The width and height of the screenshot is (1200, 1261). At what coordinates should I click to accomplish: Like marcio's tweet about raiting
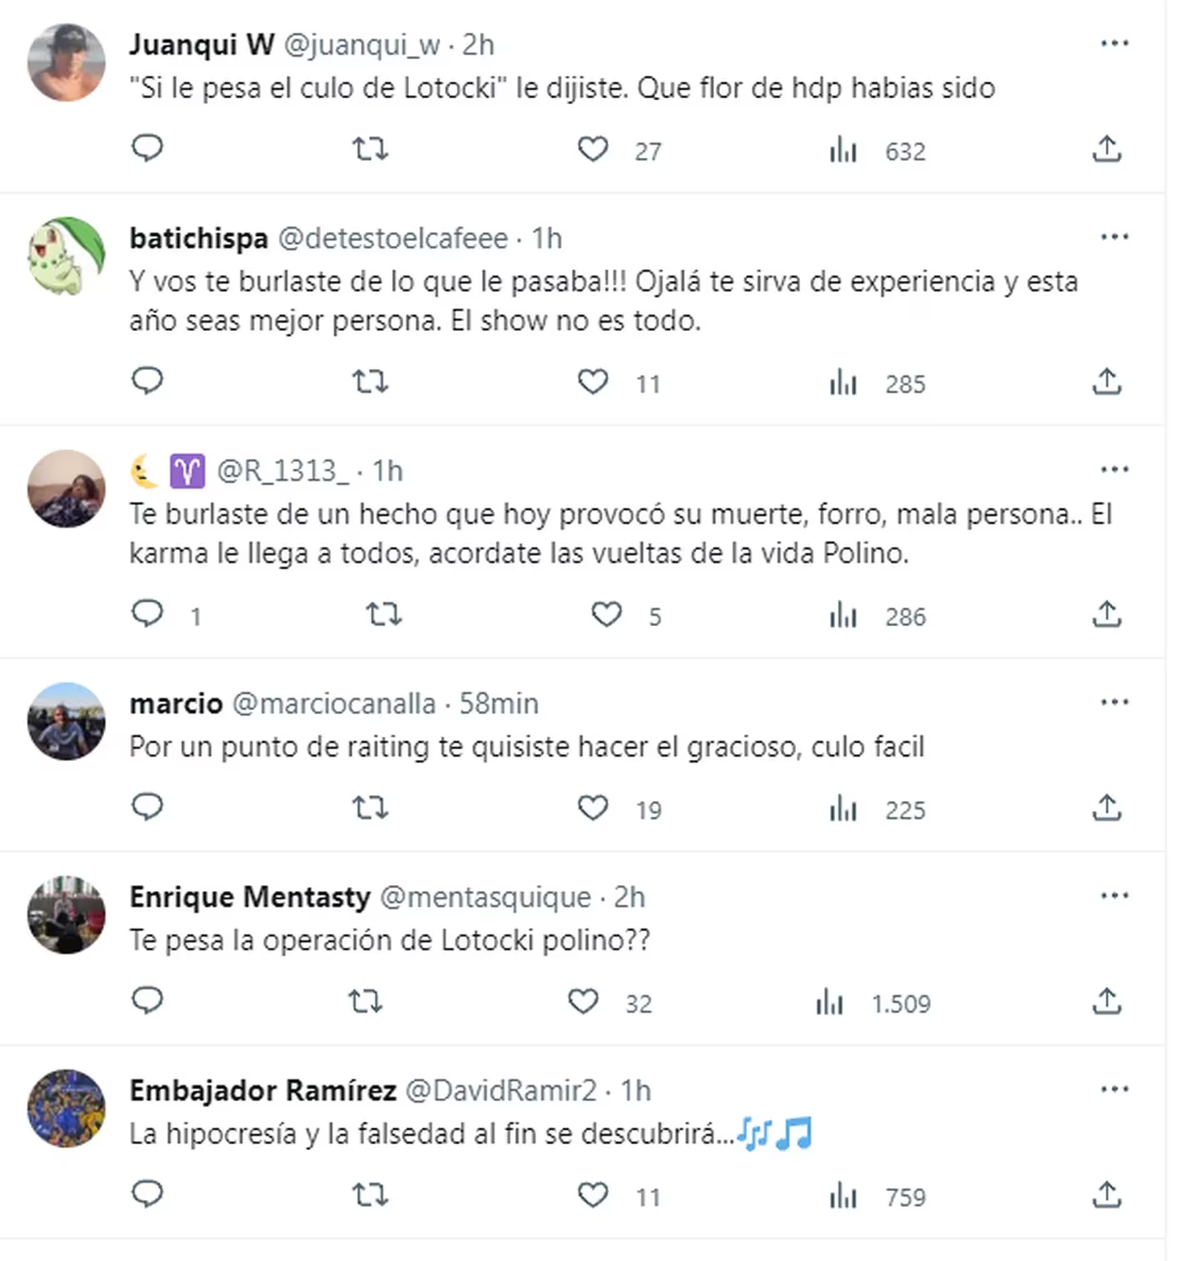(x=593, y=808)
